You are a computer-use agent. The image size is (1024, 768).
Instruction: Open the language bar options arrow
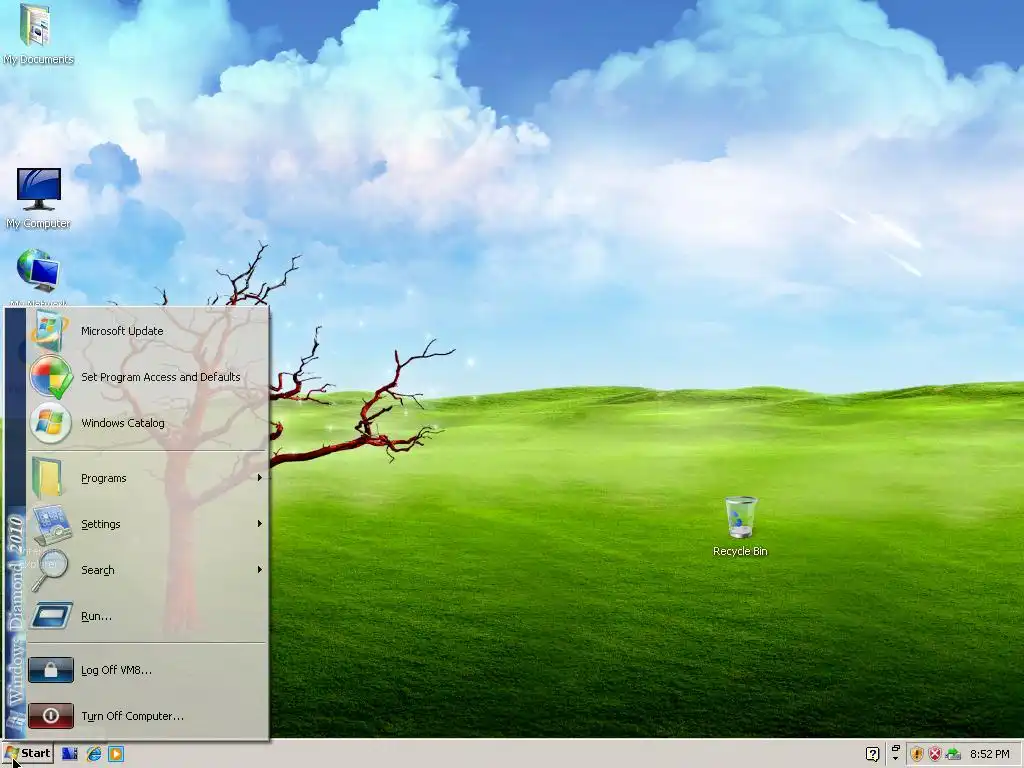pyautogui.click(x=895, y=759)
